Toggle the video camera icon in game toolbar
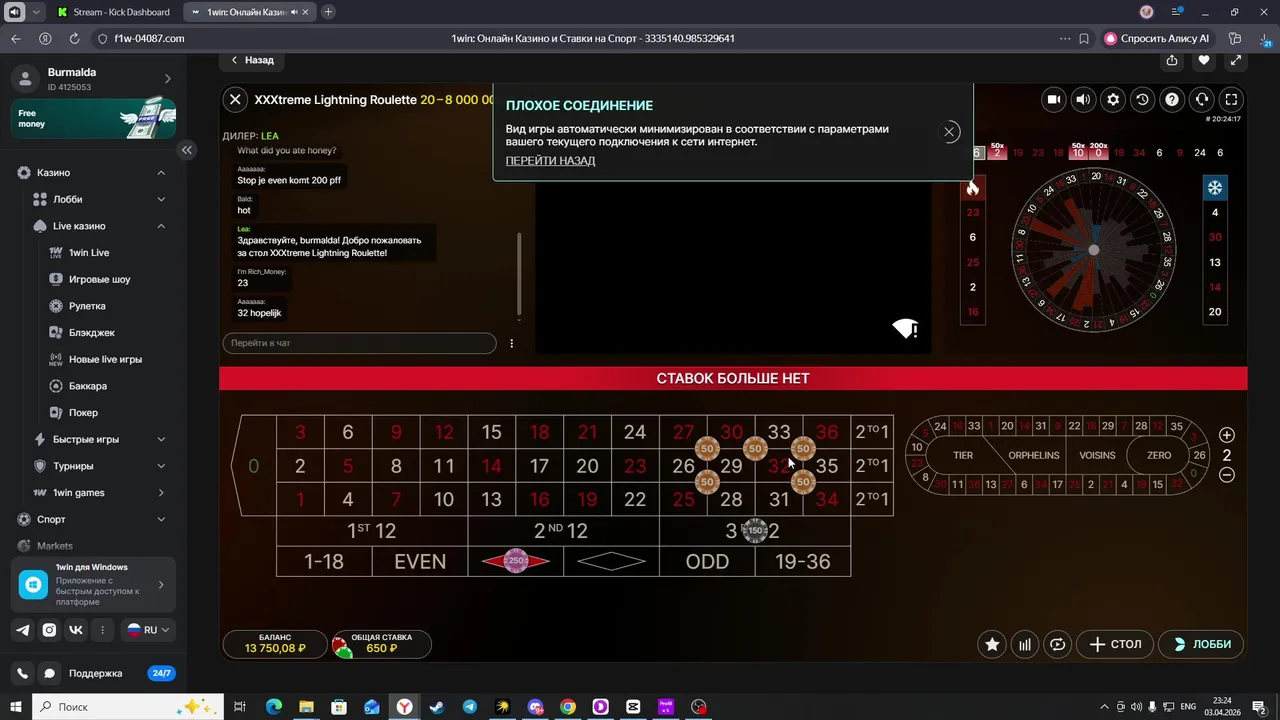Viewport: 1280px width, 720px height. pyautogui.click(x=1053, y=99)
